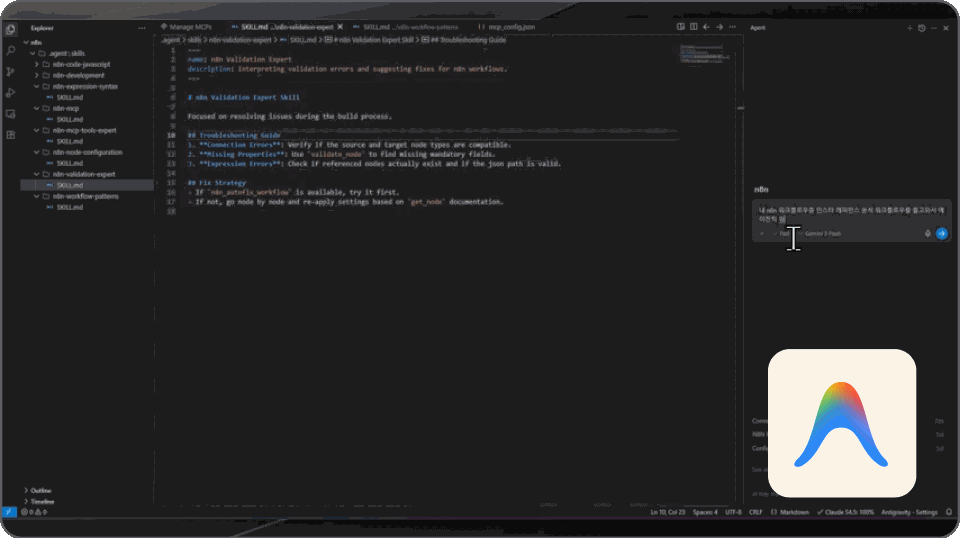Collapse the .agent\skills folder
The width and height of the screenshot is (960, 538).
(33, 53)
